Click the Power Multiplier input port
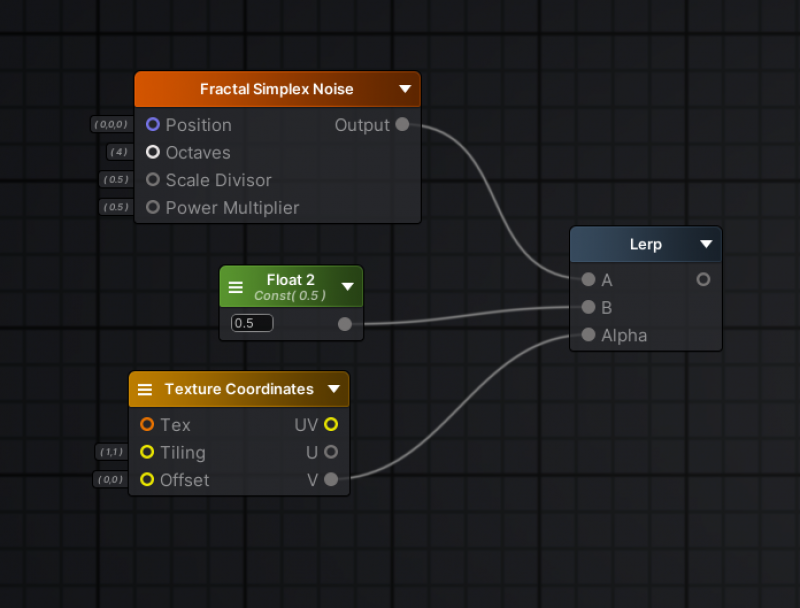The image size is (800, 608). click(153, 208)
